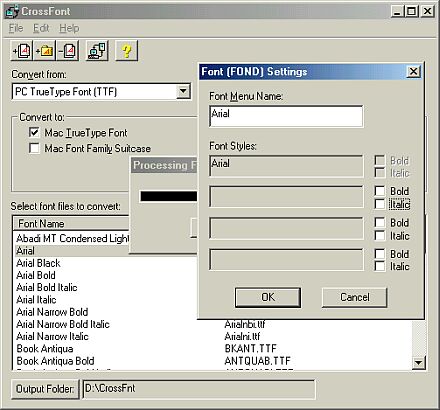Open the Help menu

tap(69, 28)
